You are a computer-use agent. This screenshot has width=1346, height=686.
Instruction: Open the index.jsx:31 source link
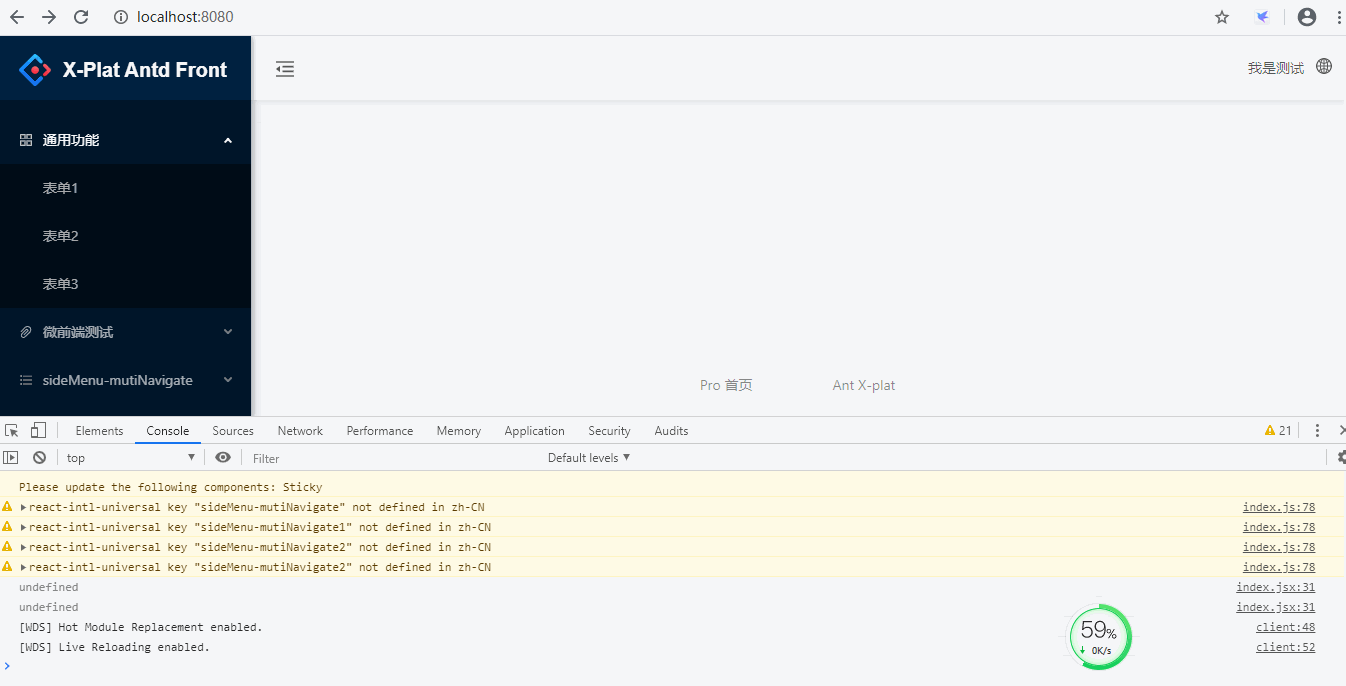(1275, 587)
